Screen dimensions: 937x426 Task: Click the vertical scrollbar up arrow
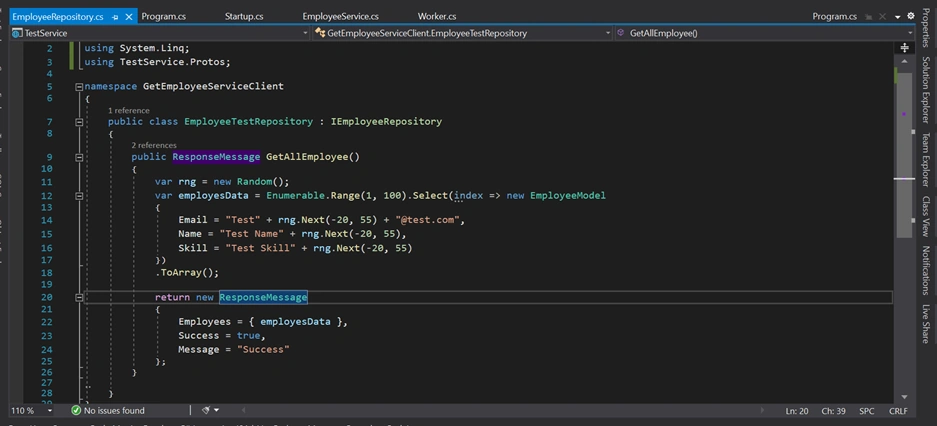(x=904, y=62)
